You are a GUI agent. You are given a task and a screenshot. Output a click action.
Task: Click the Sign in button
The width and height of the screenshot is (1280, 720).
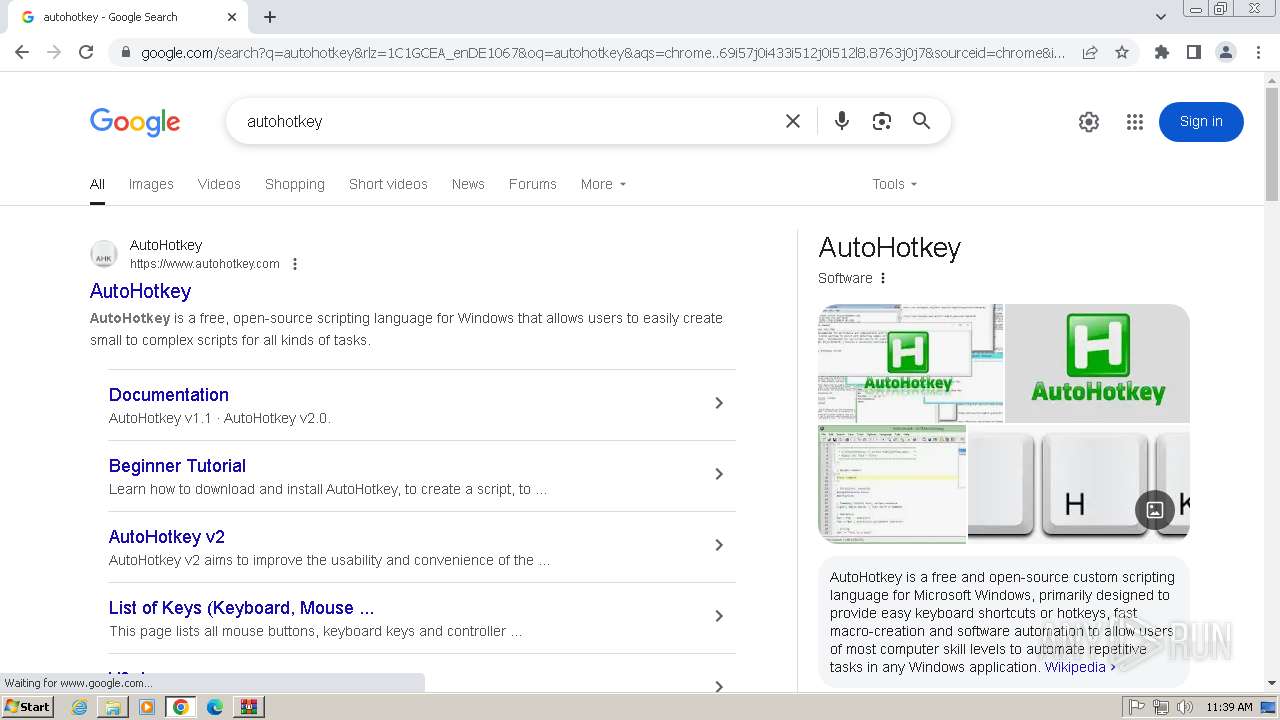1201,122
